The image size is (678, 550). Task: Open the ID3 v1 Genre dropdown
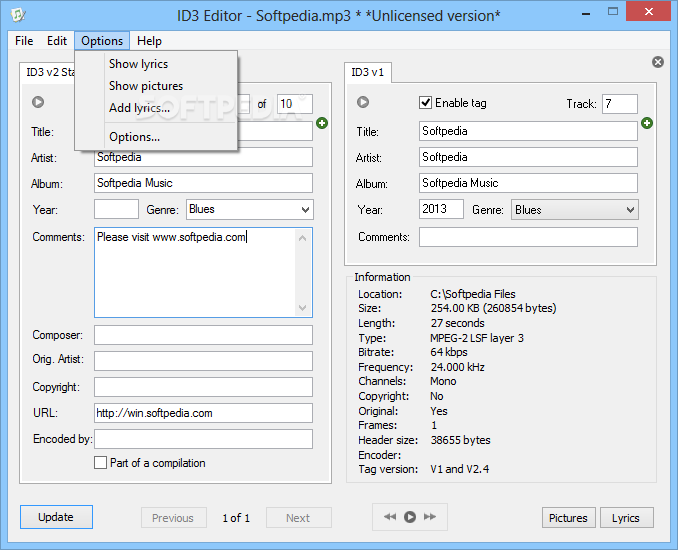[630, 210]
